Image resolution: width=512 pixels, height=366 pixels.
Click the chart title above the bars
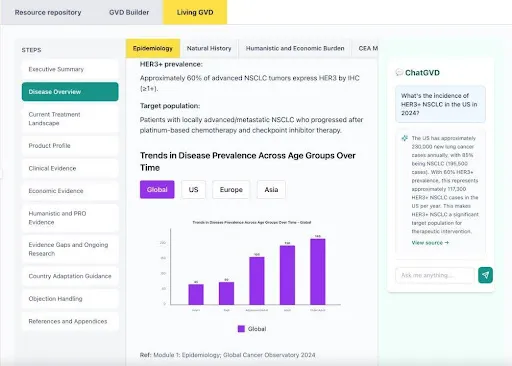tap(252, 222)
